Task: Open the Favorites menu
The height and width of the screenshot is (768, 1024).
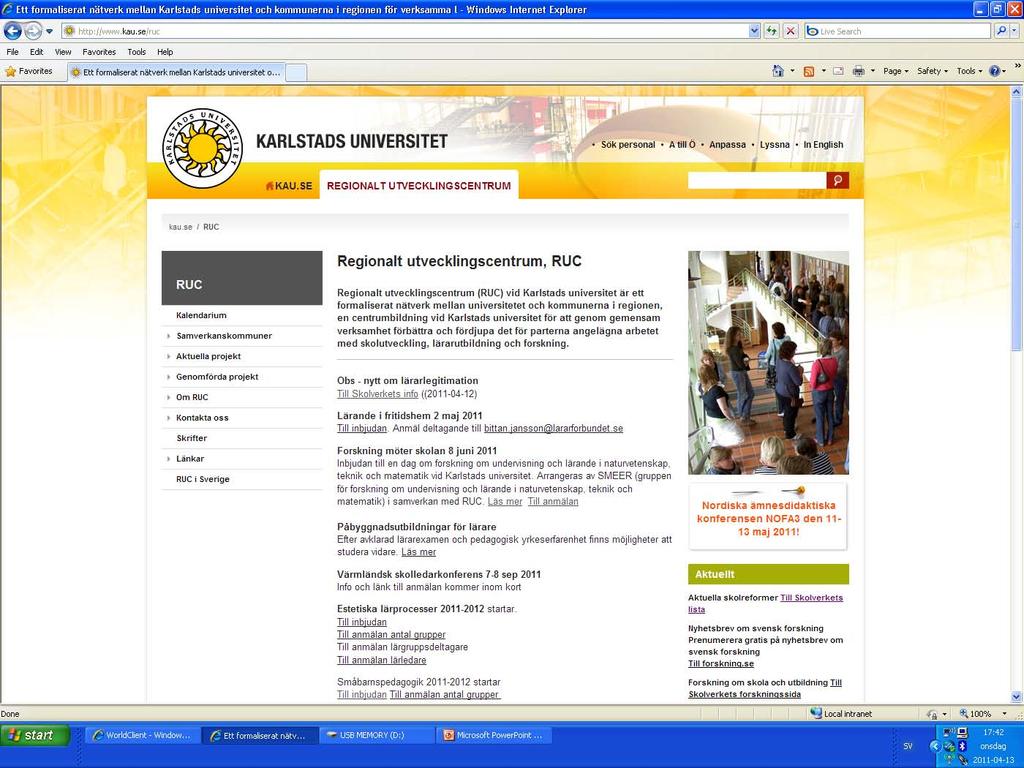Action: point(99,52)
